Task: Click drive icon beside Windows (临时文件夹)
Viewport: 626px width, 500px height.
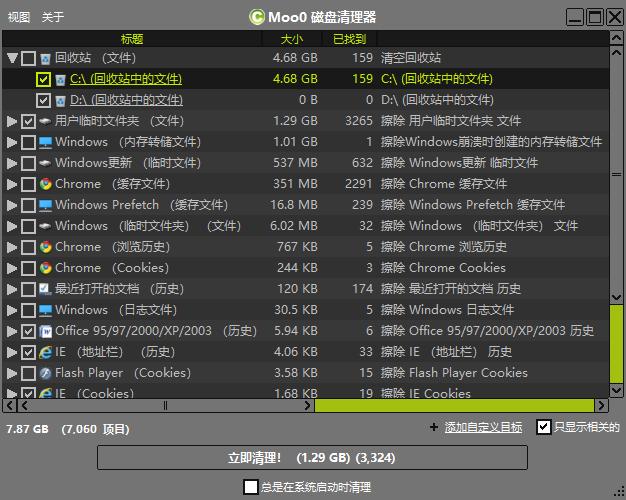Action: click(x=46, y=226)
